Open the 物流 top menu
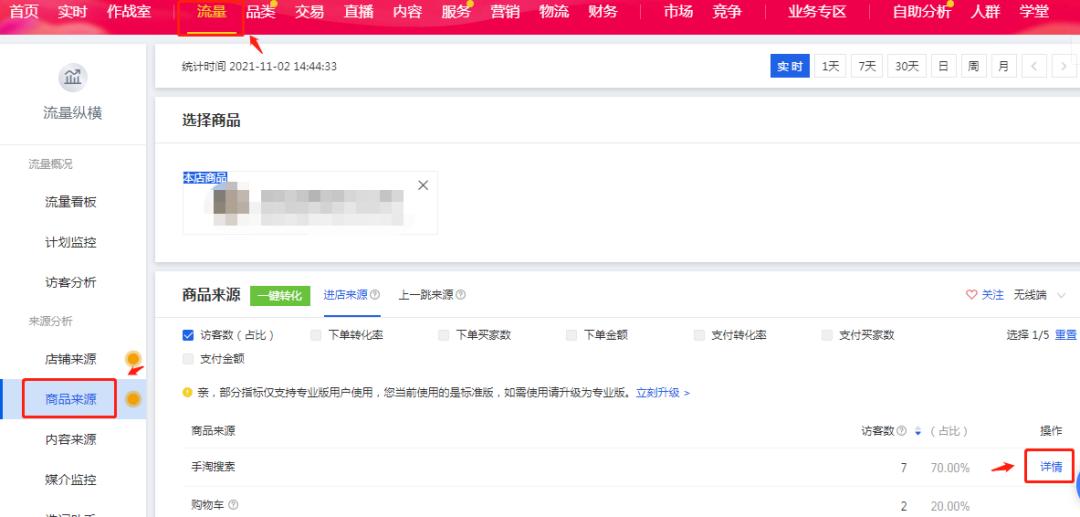The image size is (1080, 517). [554, 12]
